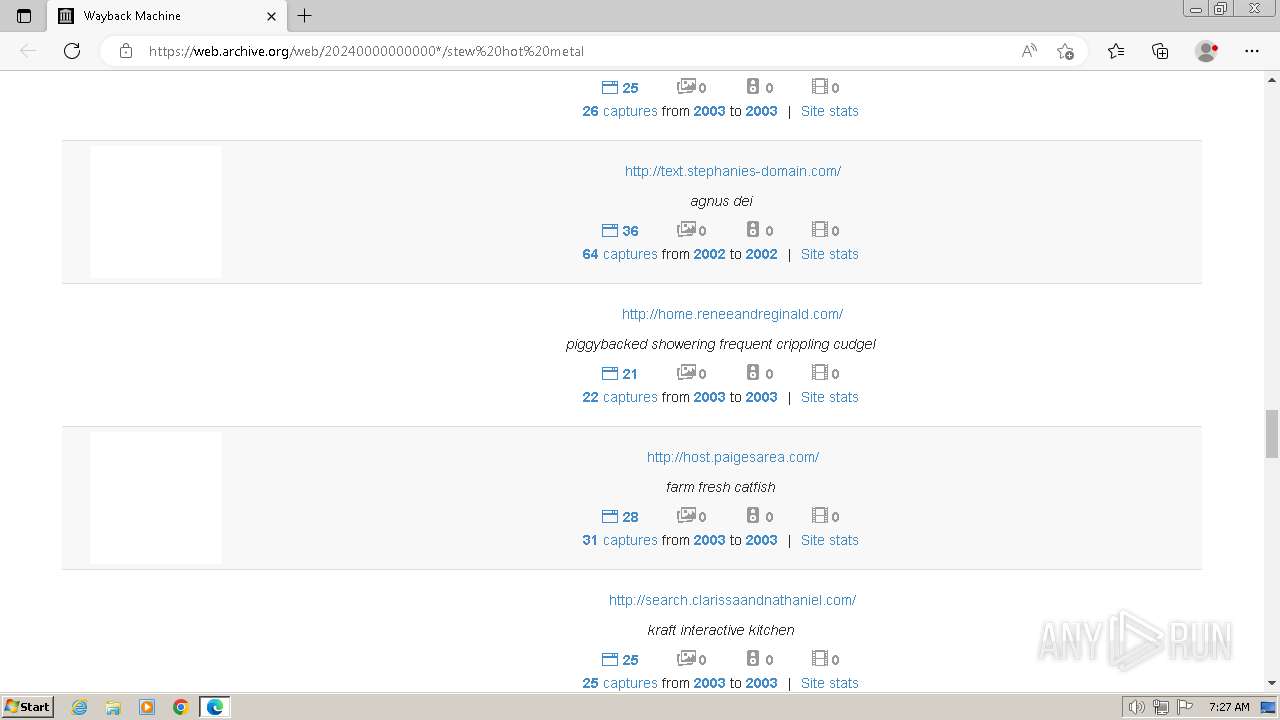Click video count icon for paigesarea
Screen dimensions: 1280x720
coord(819,516)
